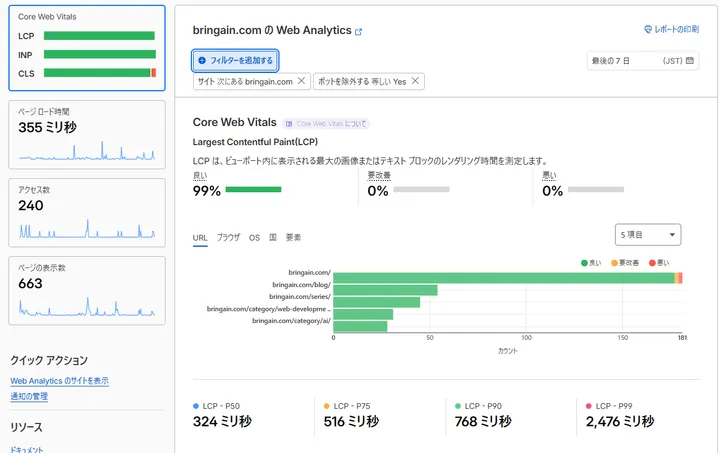Expand the 5 項目 item count dropdown
The height and width of the screenshot is (453, 720).
648,235
